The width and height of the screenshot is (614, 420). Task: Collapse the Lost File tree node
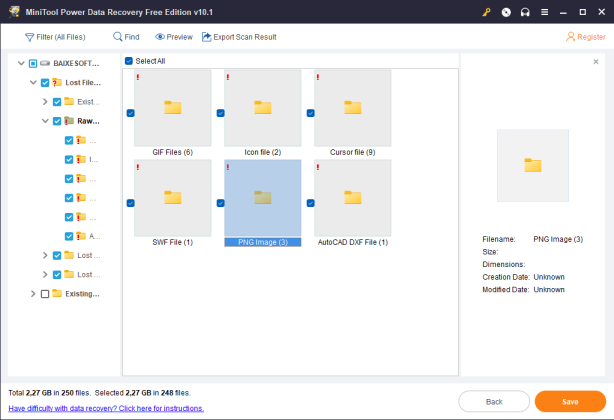pyautogui.click(x=33, y=82)
